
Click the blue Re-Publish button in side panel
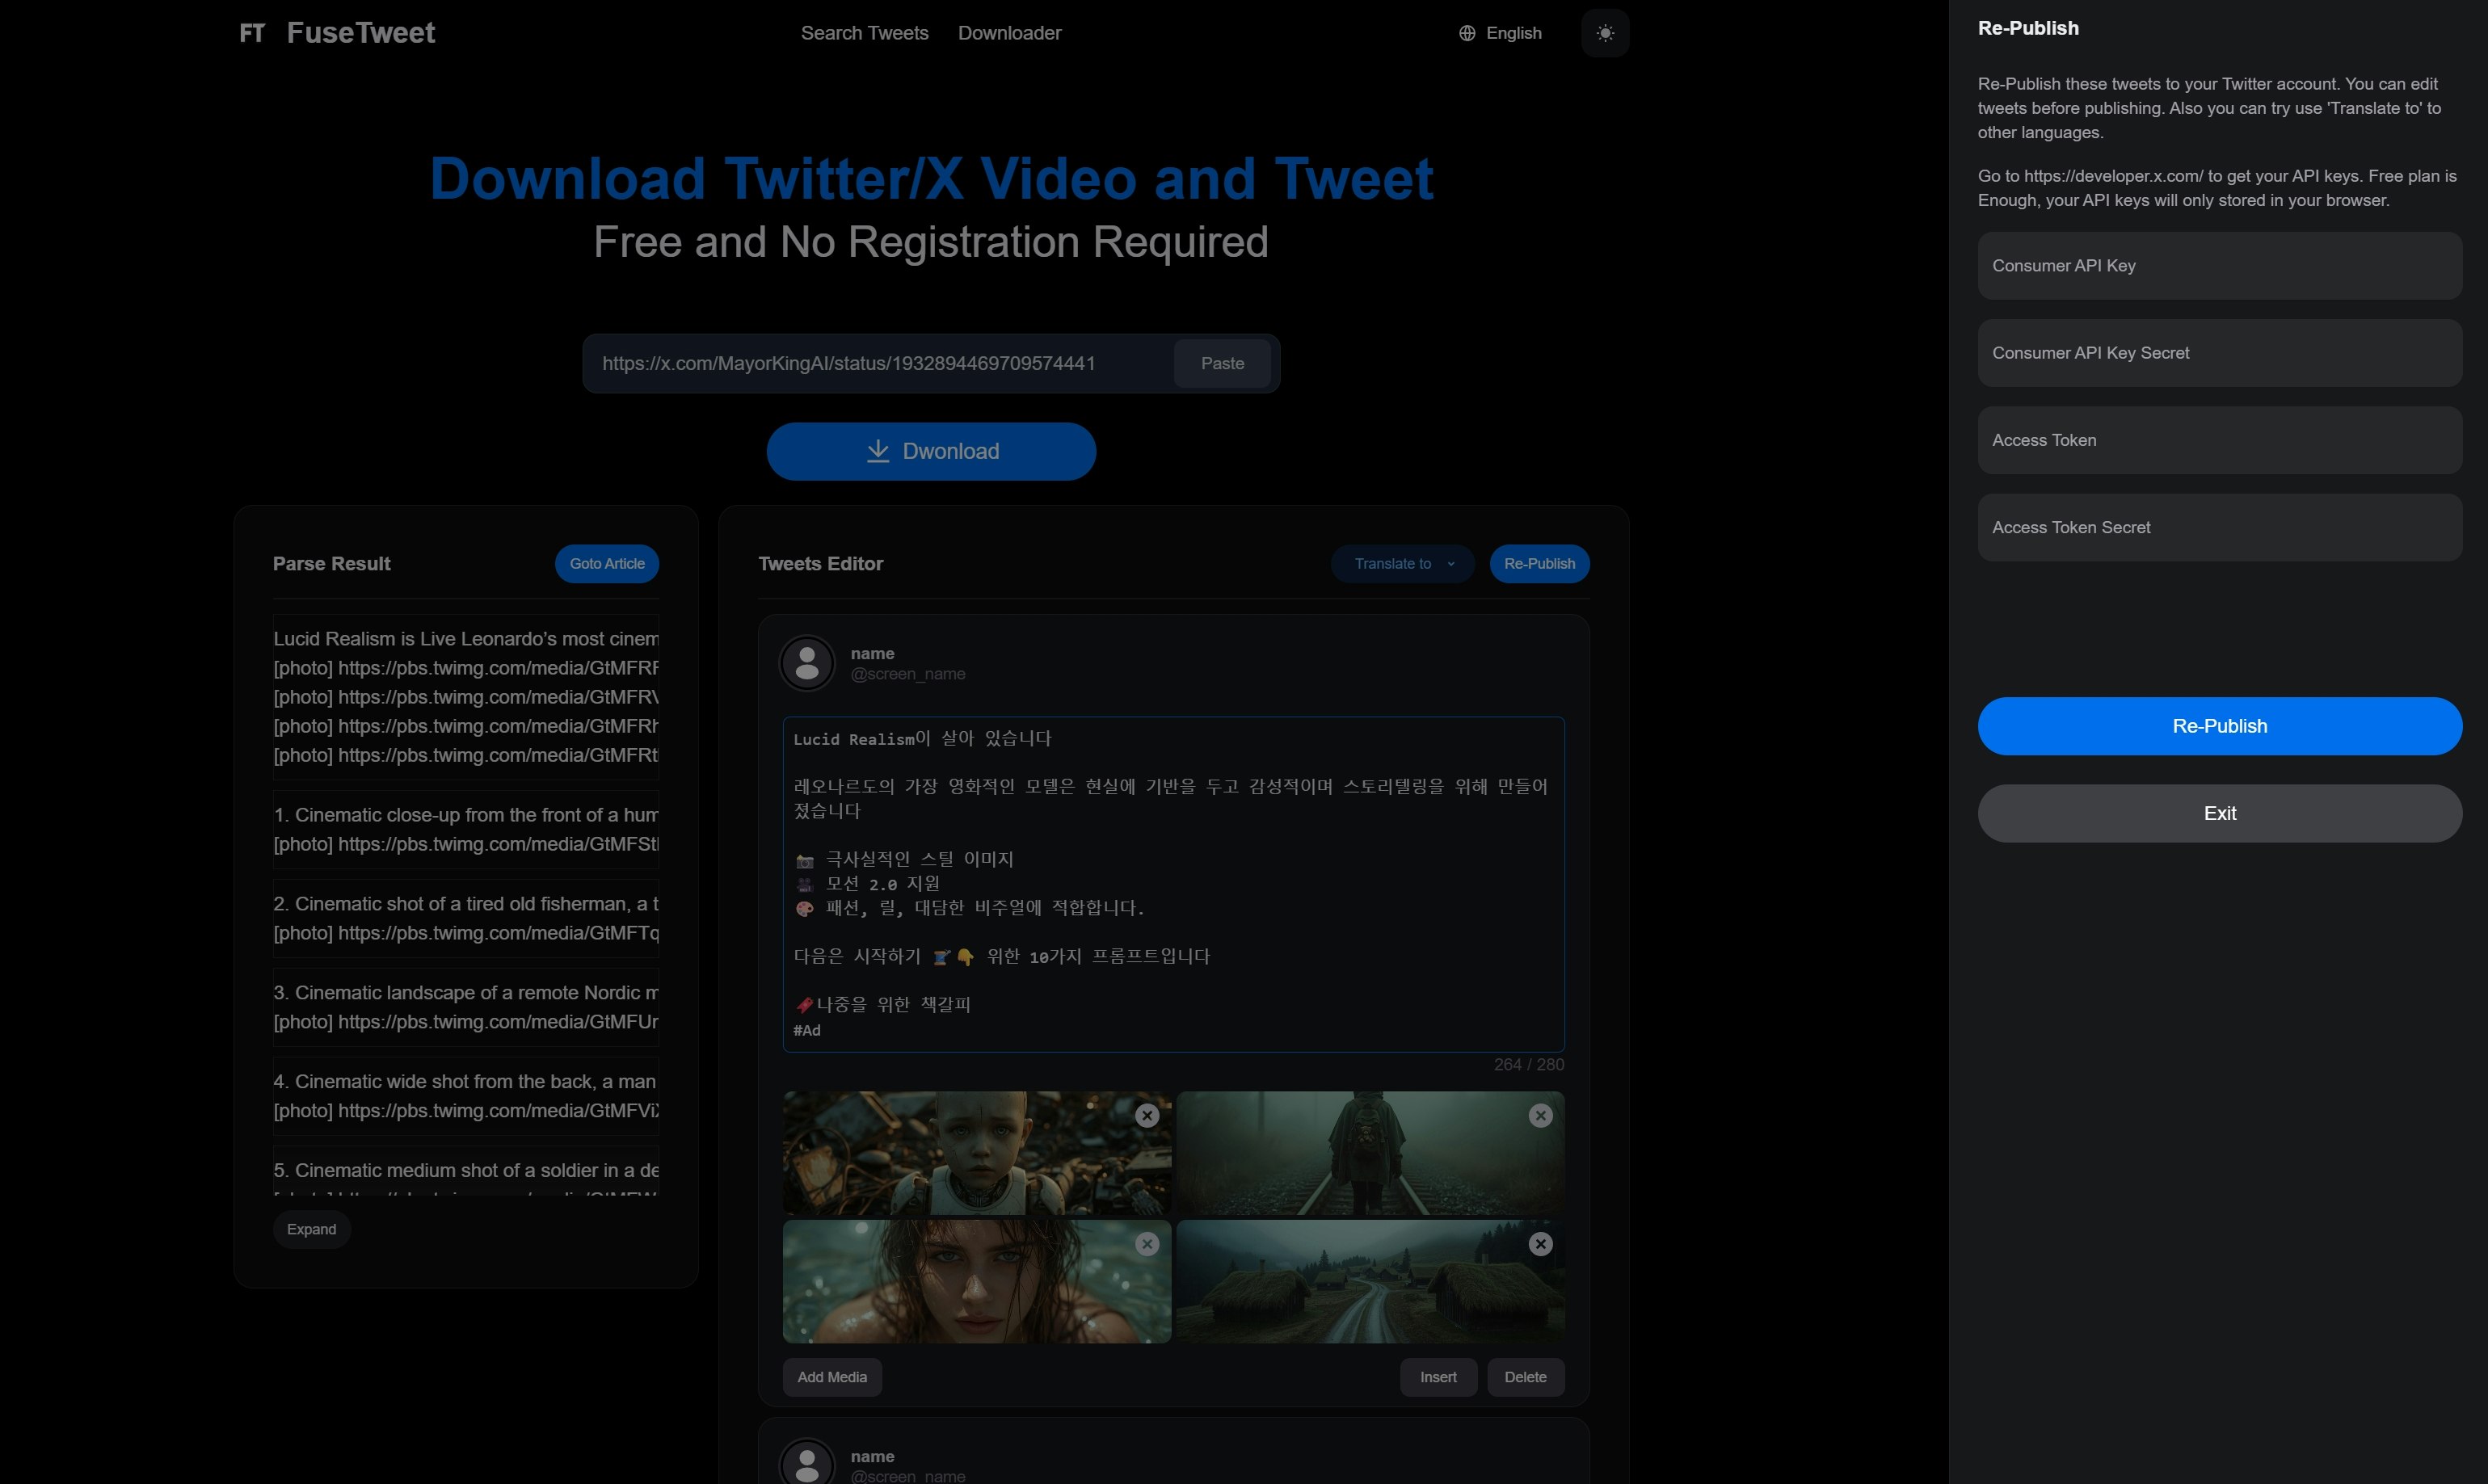click(x=2219, y=726)
